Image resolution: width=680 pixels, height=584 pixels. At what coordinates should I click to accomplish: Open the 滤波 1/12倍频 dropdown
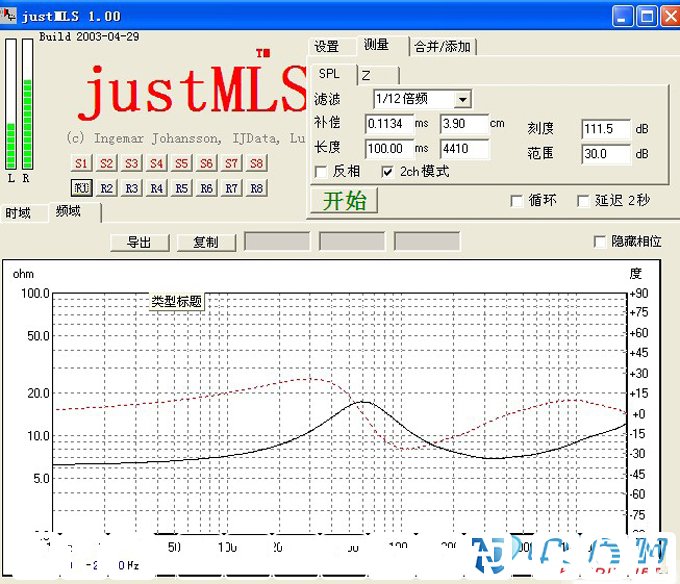click(462, 99)
